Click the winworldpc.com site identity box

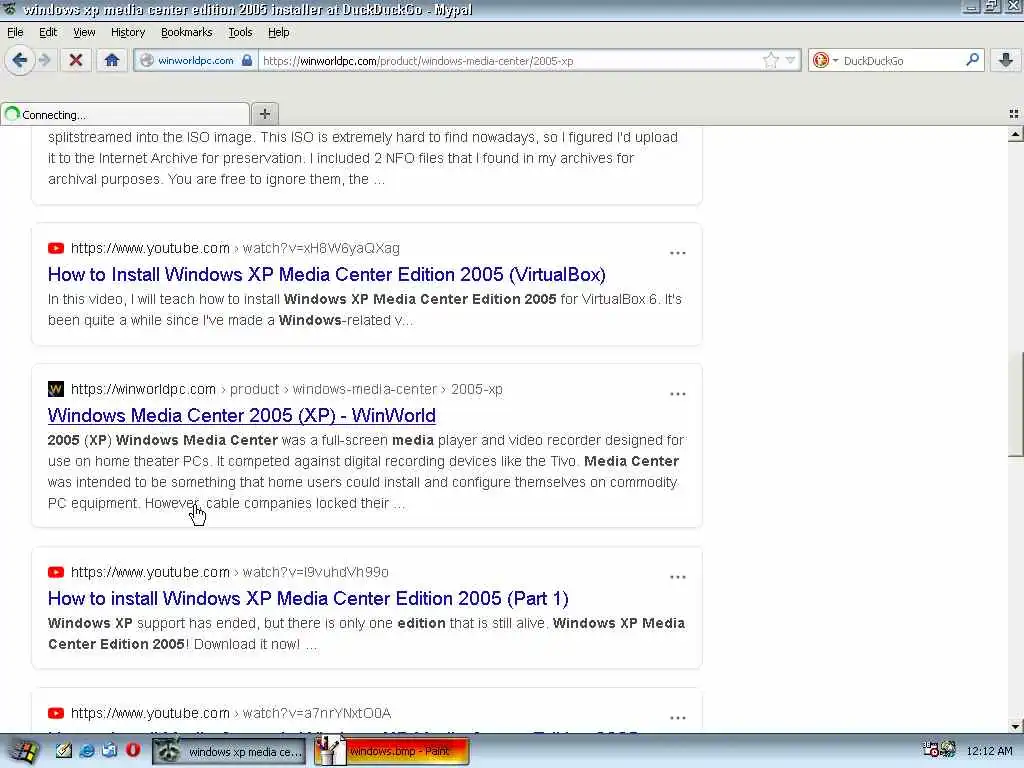pos(195,61)
